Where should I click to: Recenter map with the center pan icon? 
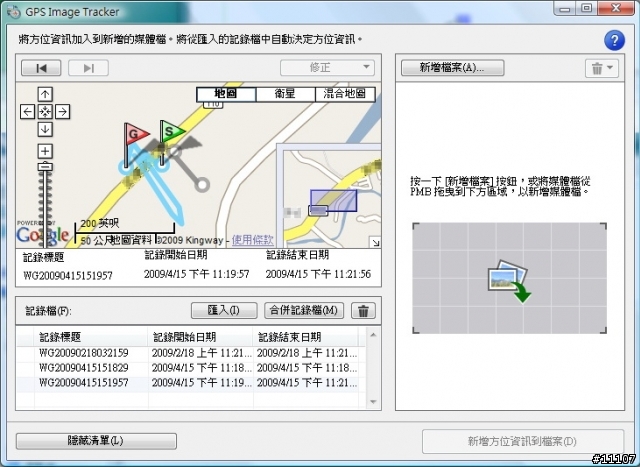(x=45, y=111)
